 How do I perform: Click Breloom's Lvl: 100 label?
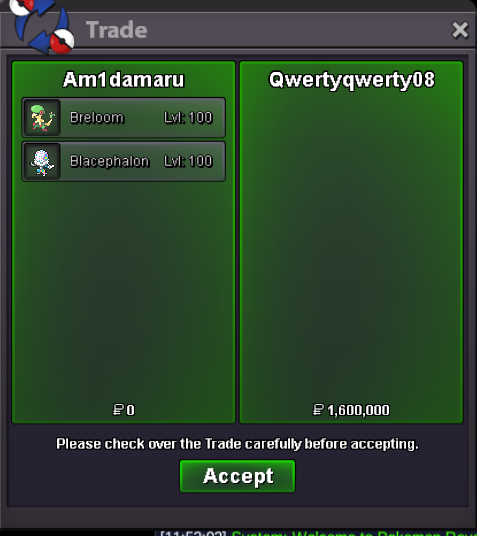pos(188,118)
